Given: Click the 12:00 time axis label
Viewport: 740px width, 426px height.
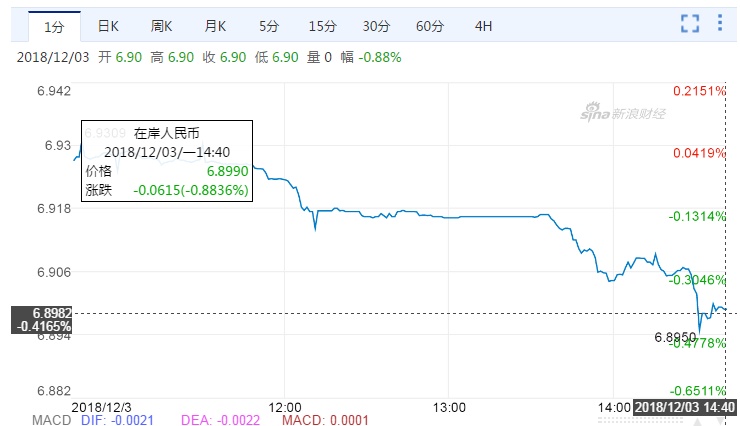Looking at the screenshot, I should (x=285, y=407).
